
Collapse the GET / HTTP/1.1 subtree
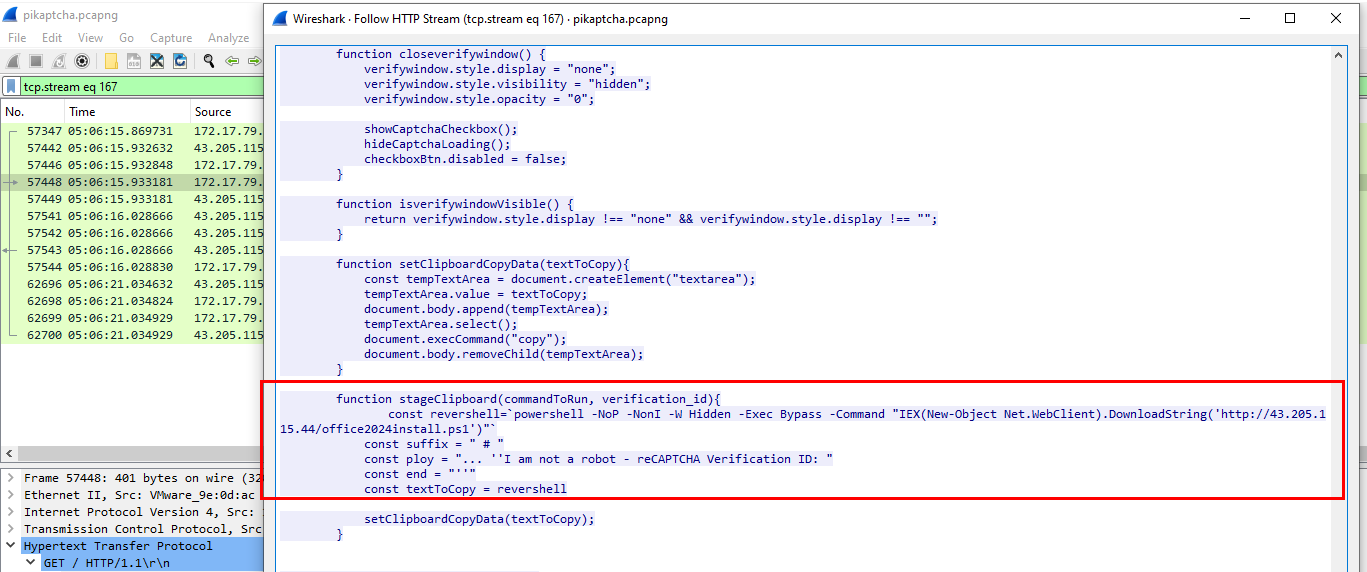pyautogui.click(x=30, y=563)
